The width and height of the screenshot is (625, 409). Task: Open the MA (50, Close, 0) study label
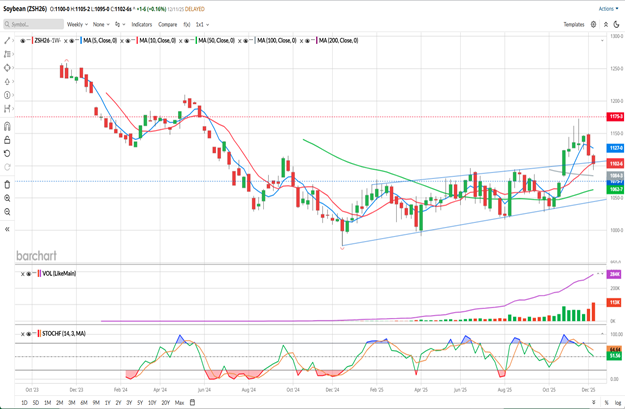tap(217, 41)
